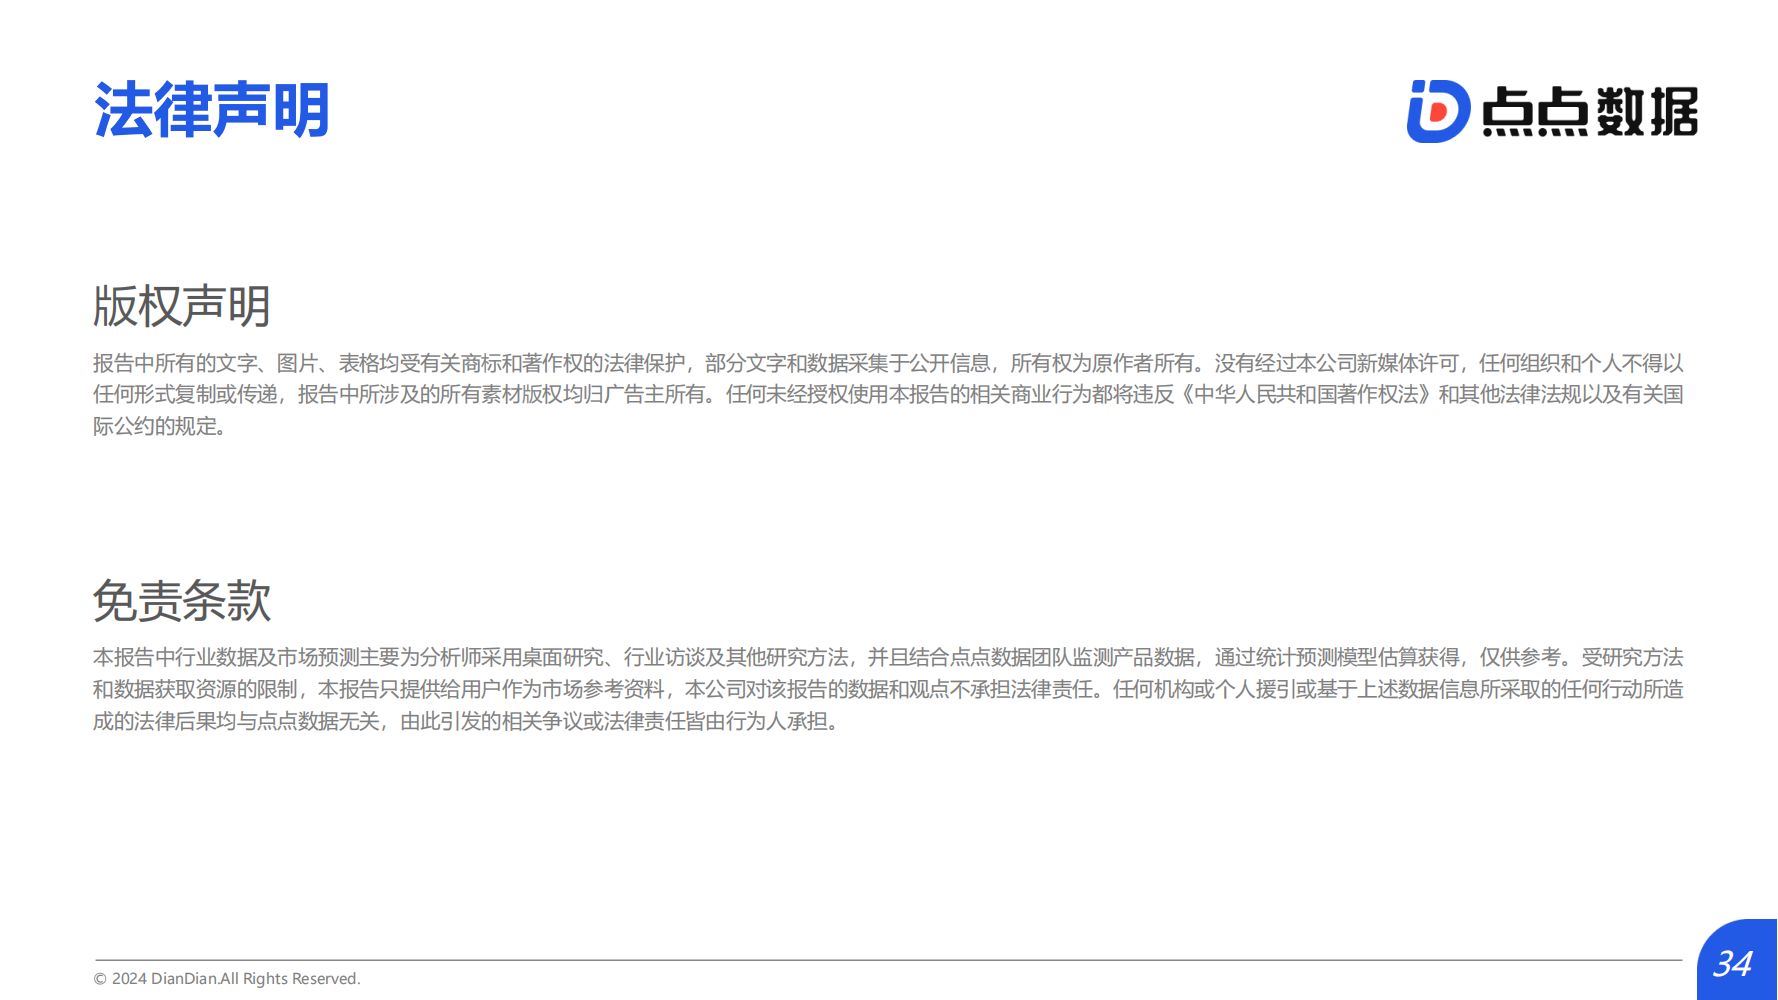Click 《中华人民共和国著作权法》 in copyright paragraph
Screen dimensions: 1778x1000
[1306, 395]
